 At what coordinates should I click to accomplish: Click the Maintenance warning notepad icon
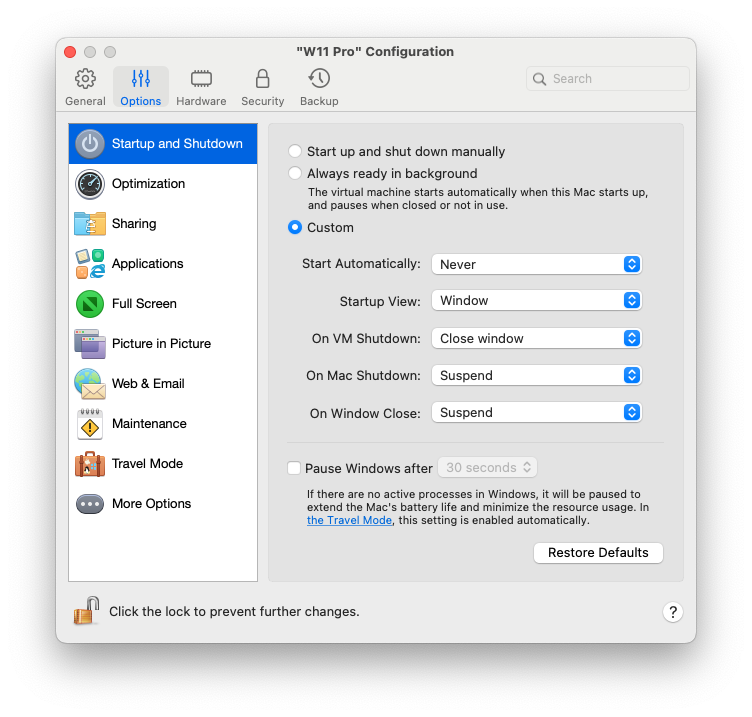90,424
